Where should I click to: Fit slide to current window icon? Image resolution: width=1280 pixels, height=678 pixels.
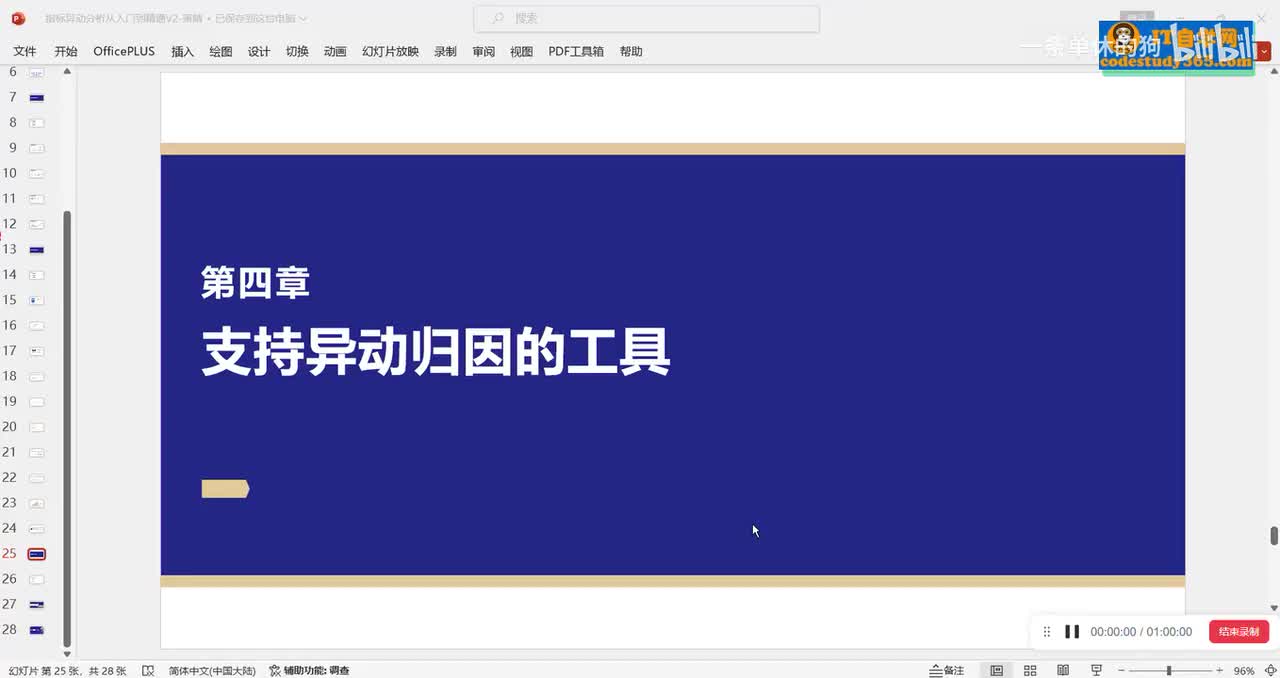pyautogui.click(x=1270, y=670)
